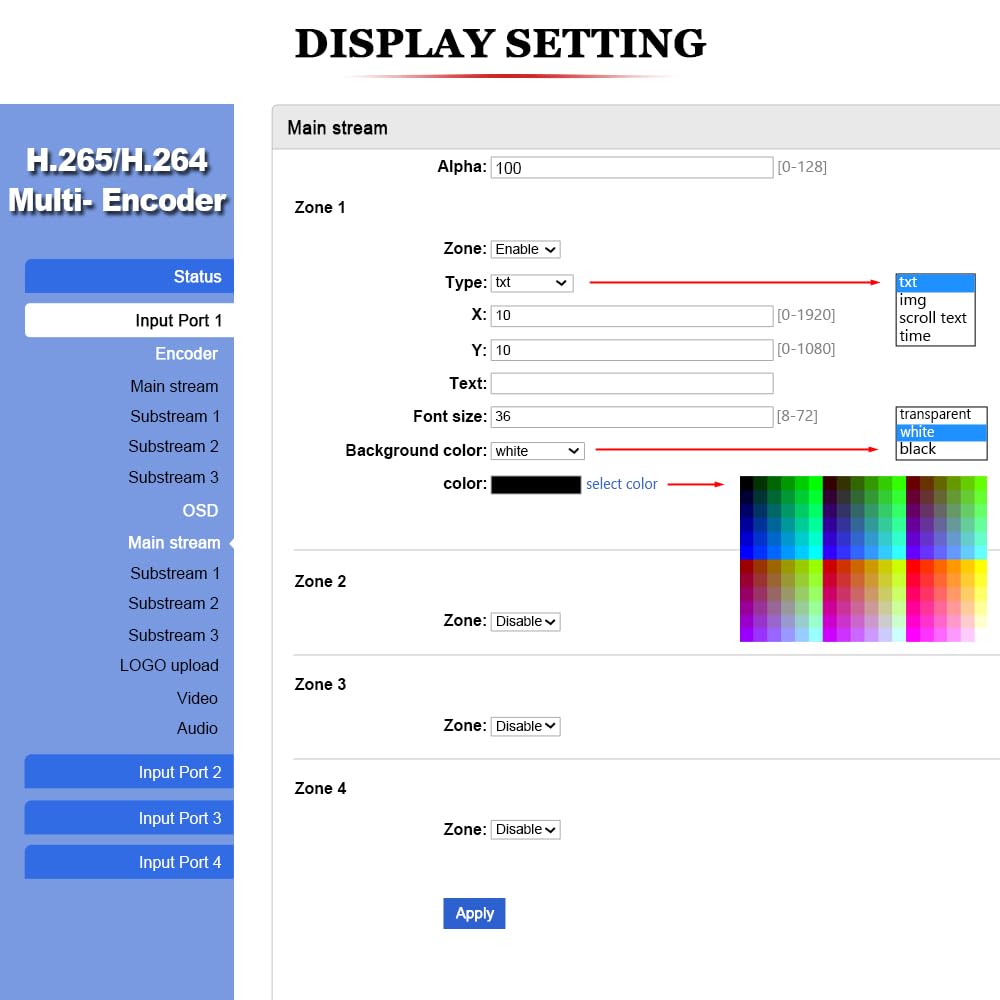Viewport: 1000px width, 1000px height.
Task: Focus the Text input field
Action: [x=631, y=383]
